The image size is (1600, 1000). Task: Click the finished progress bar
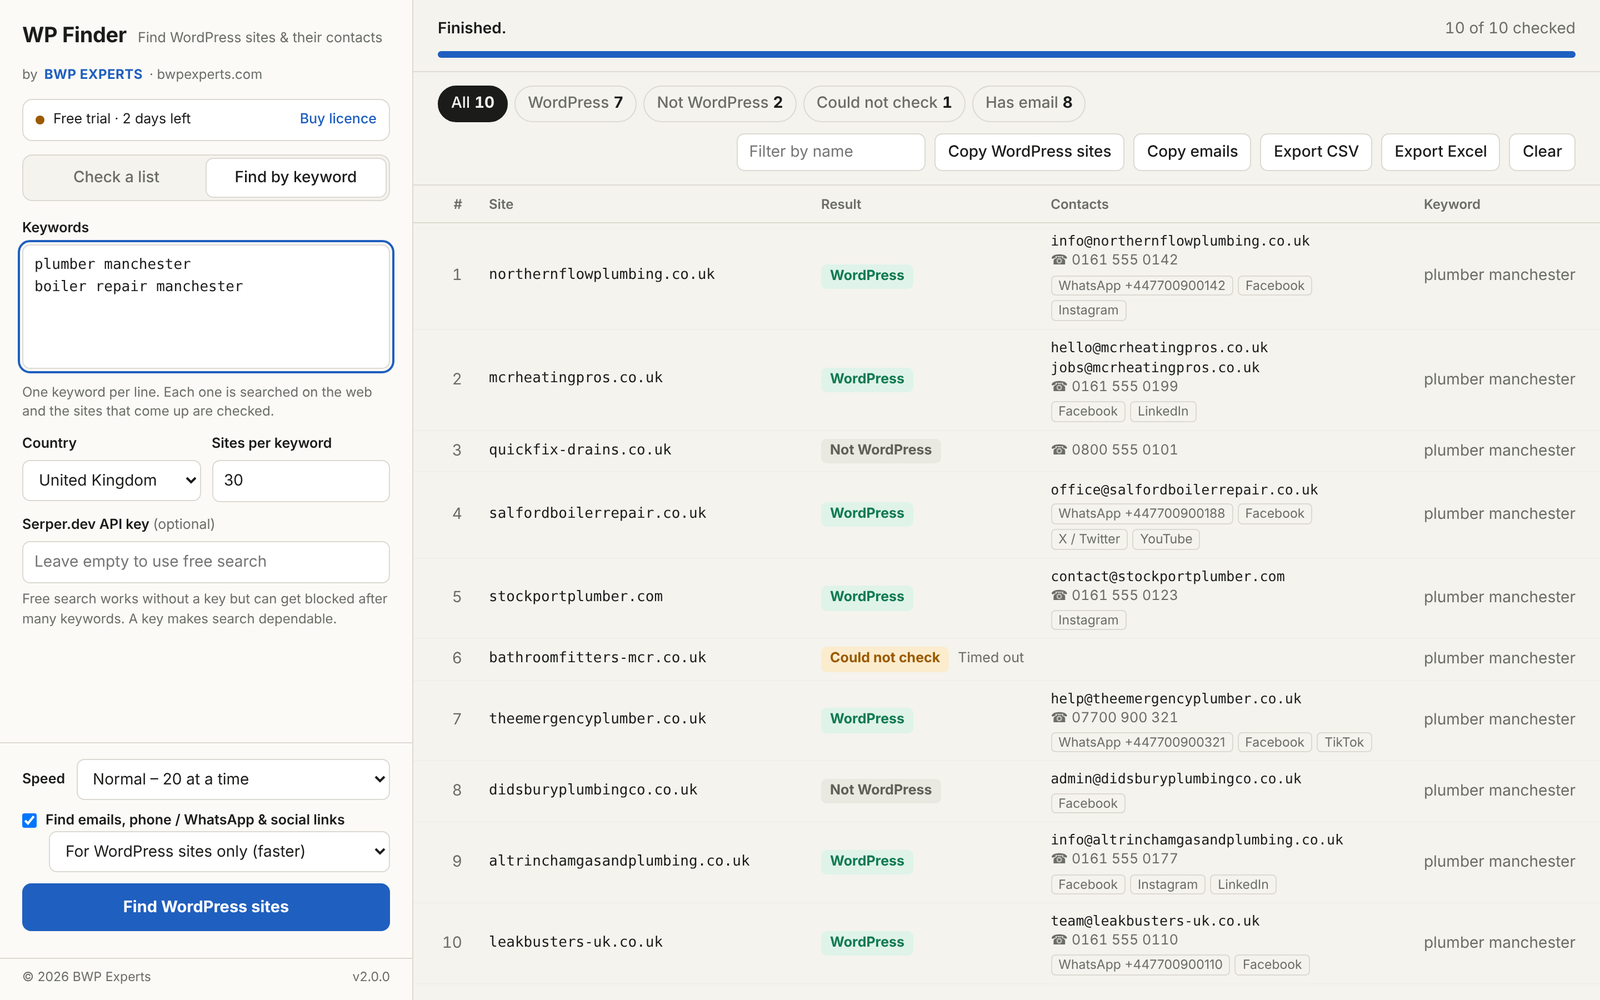pos(1006,55)
